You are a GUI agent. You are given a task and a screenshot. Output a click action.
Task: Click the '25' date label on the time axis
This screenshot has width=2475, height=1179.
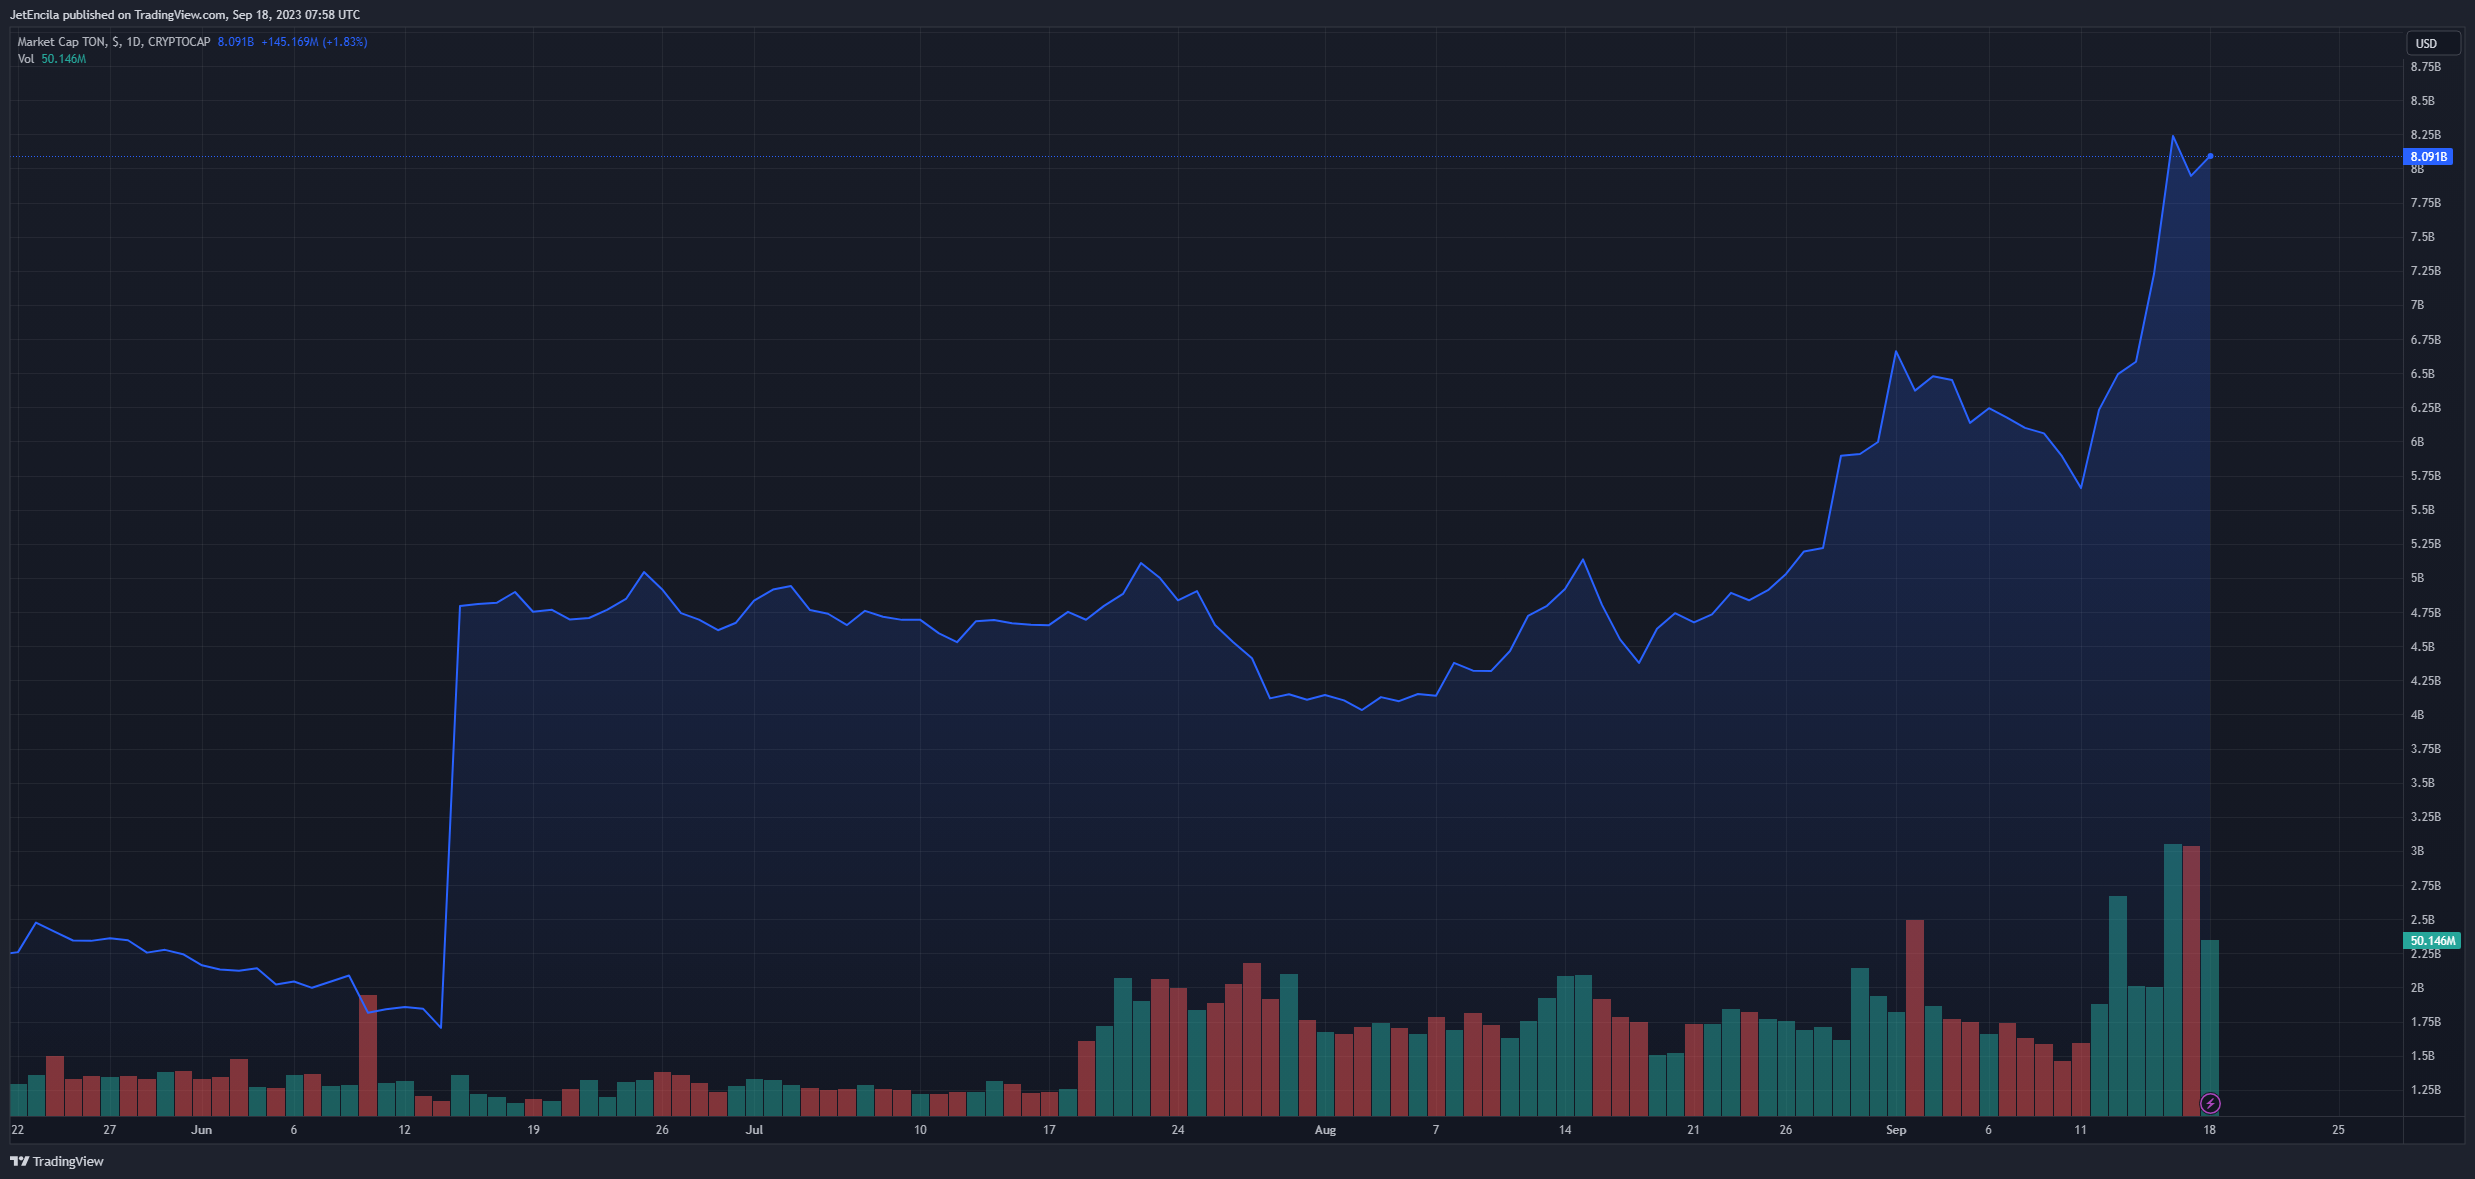pos(2338,1130)
